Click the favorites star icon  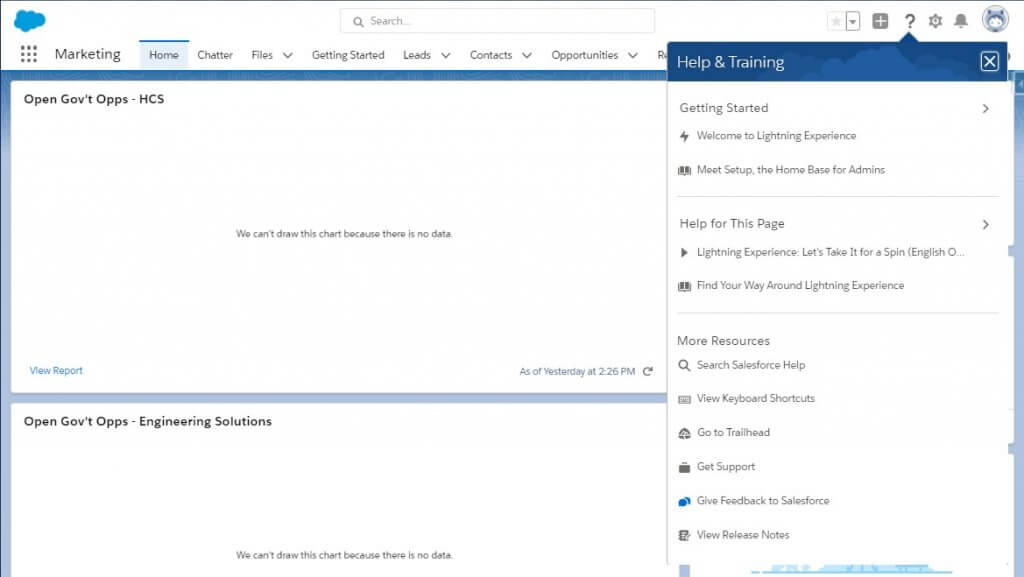click(836, 22)
